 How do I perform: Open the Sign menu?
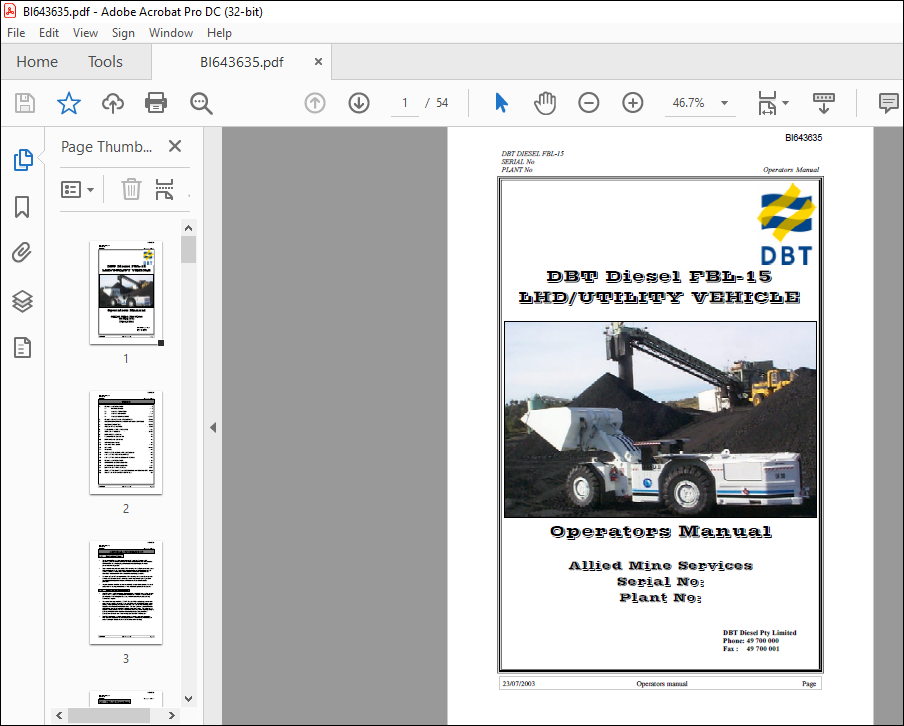pos(123,33)
